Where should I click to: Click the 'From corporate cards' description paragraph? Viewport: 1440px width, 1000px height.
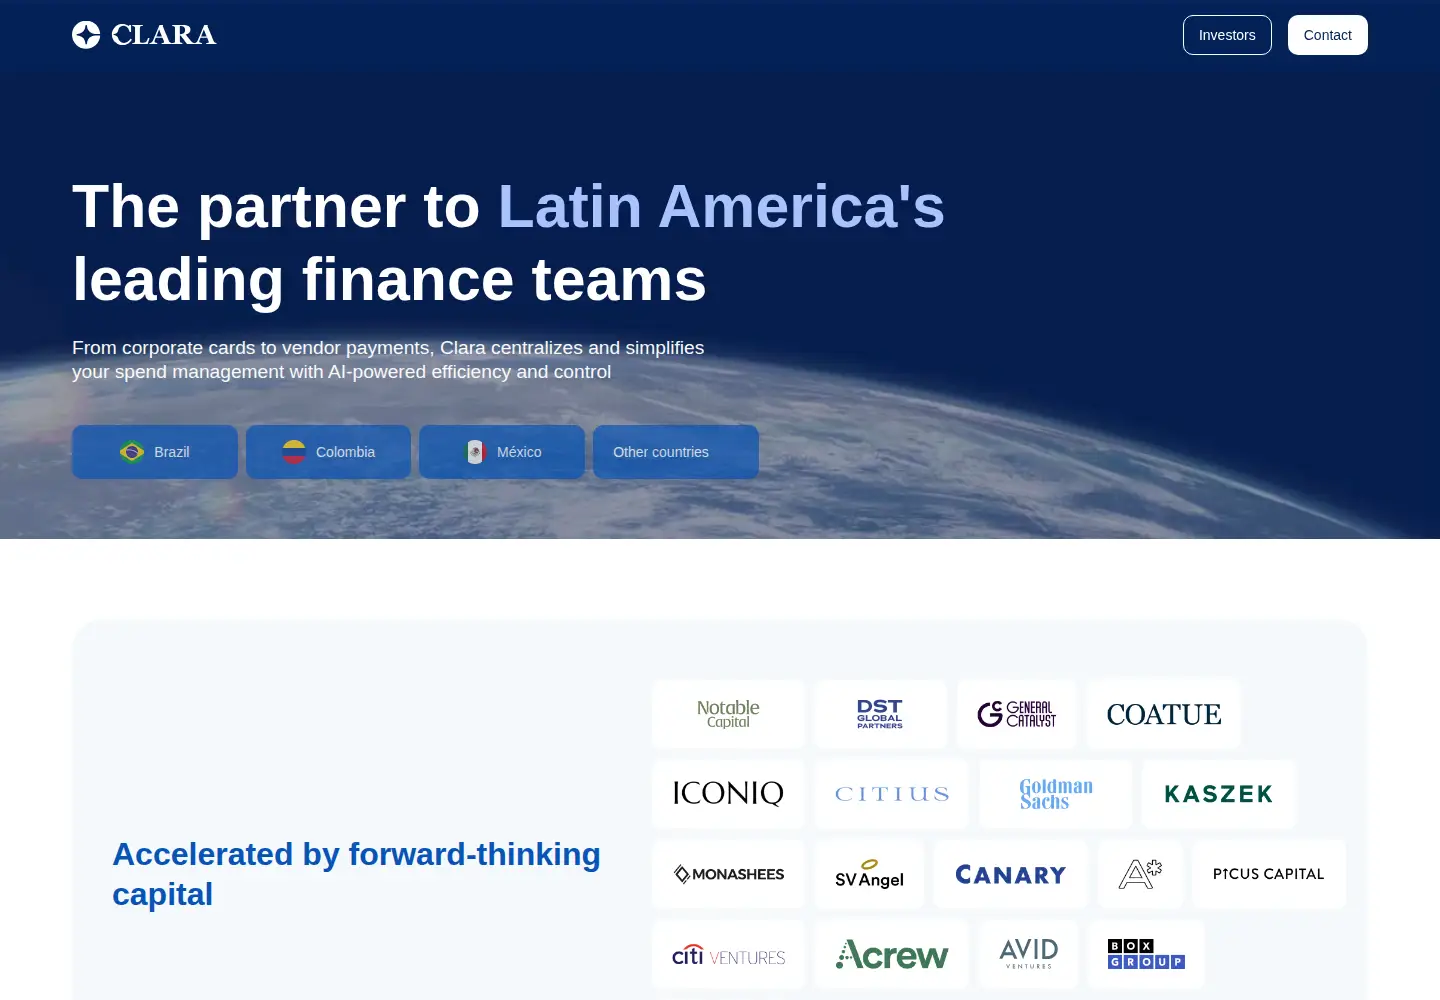coord(388,360)
